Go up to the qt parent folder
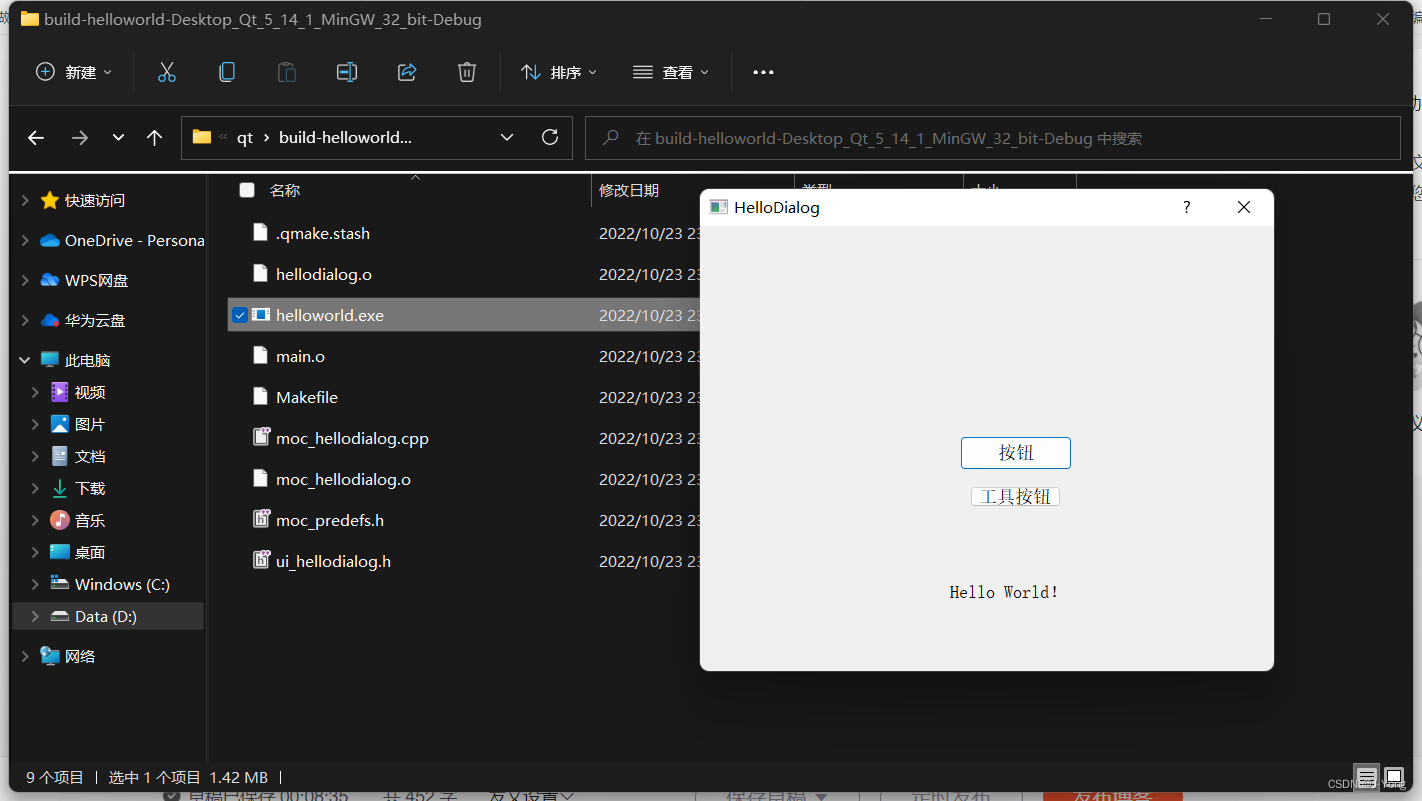 pyautogui.click(x=154, y=137)
